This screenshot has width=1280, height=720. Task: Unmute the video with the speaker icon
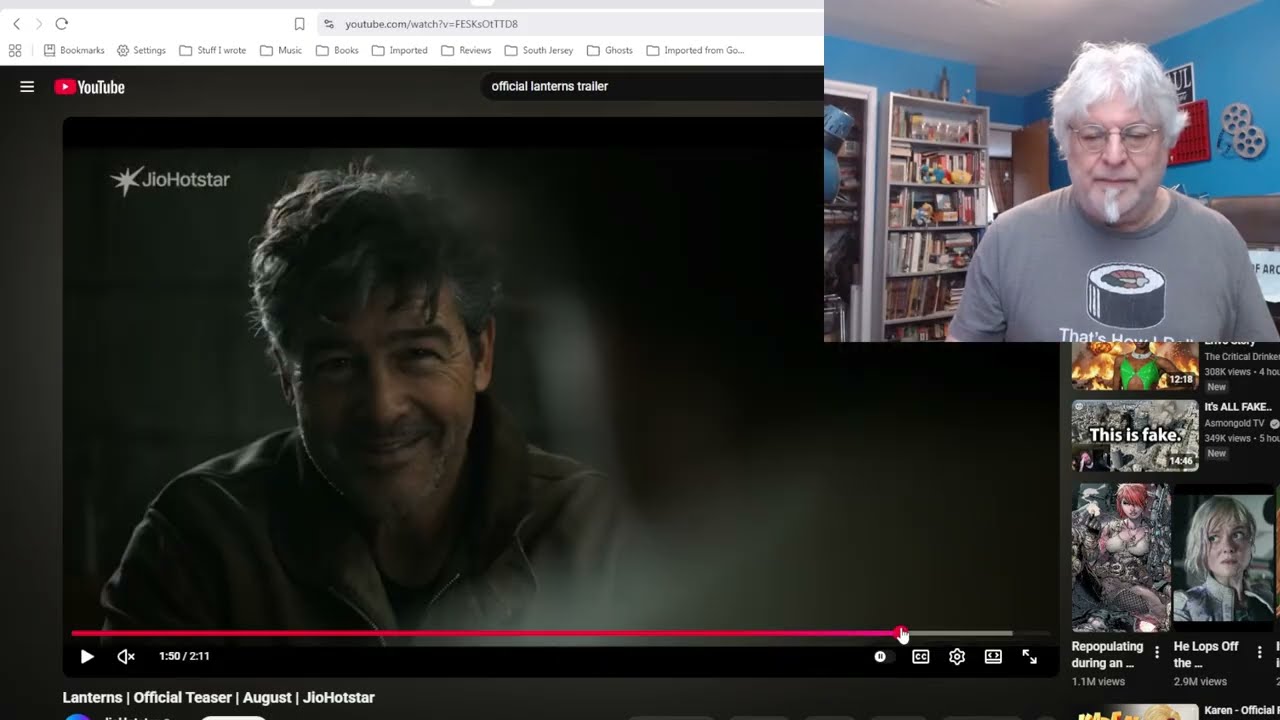tap(126, 657)
